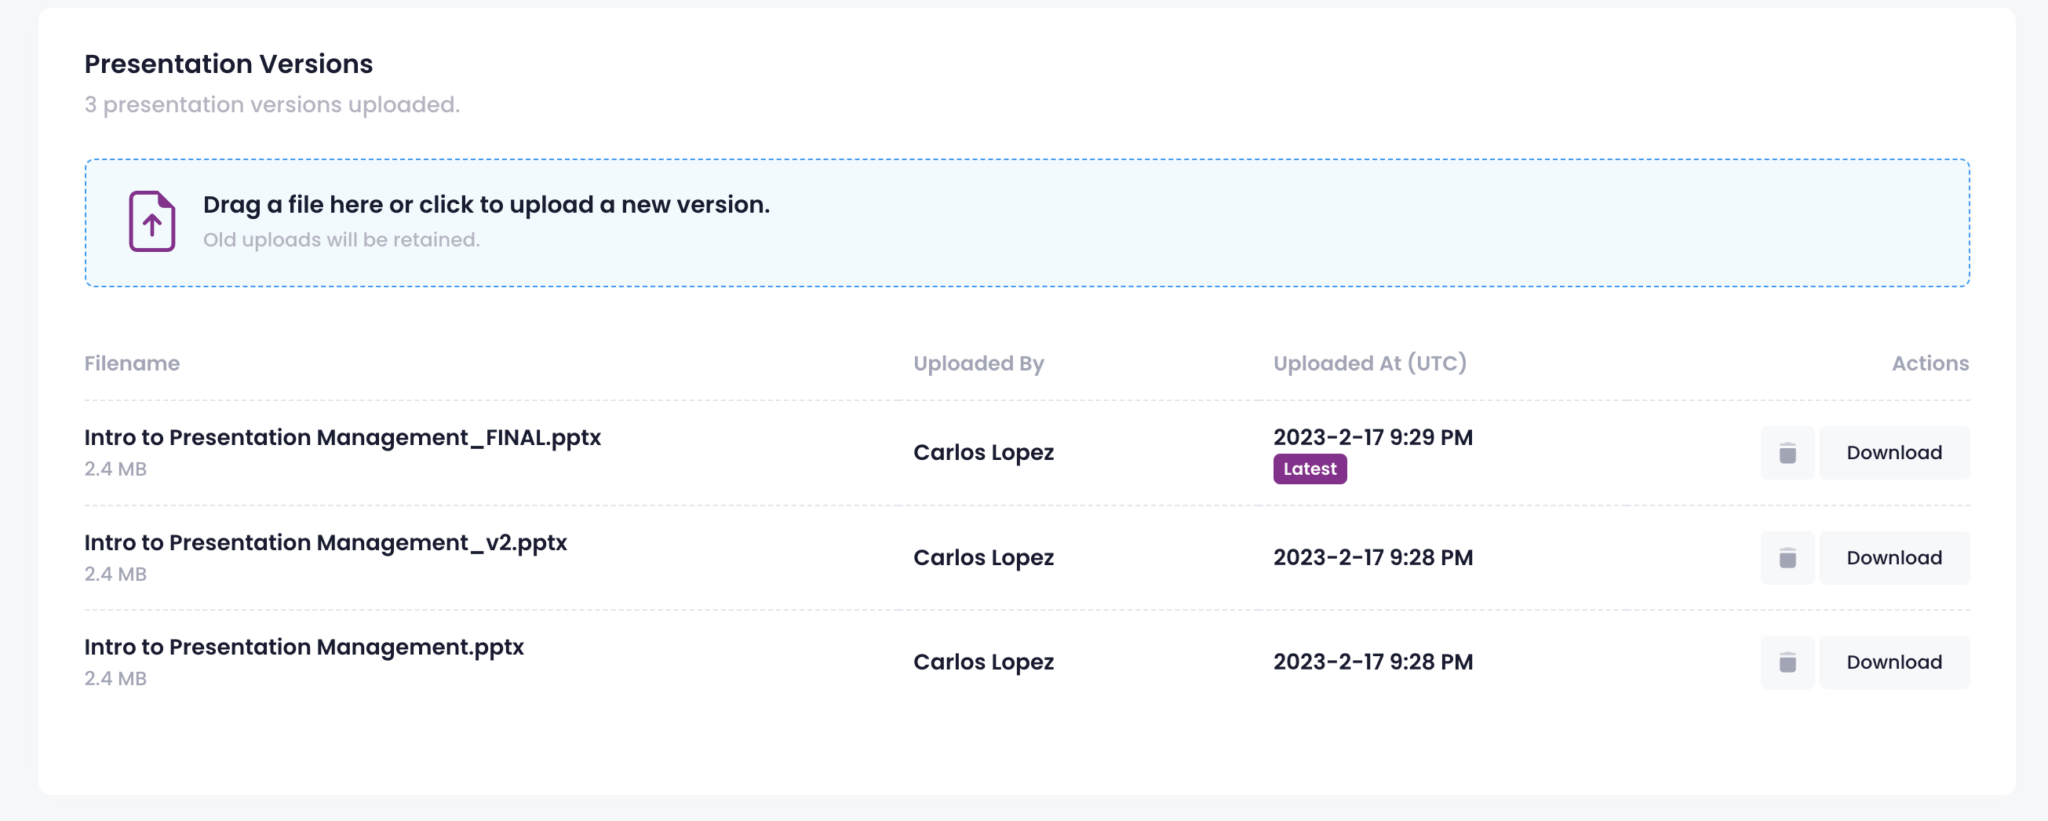Delete the _v2.pptx version with trash icon
This screenshot has width=2048, height=821.
[1787, 558]
